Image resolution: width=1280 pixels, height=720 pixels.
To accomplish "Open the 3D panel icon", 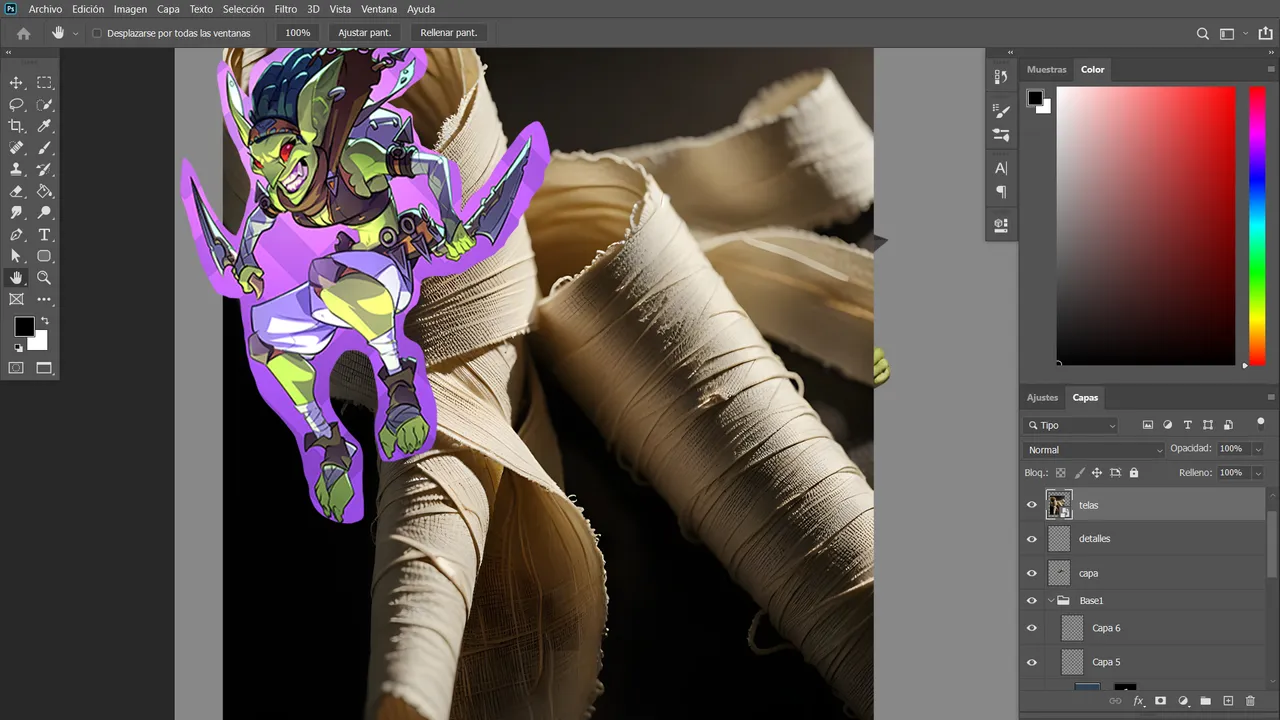I will coord(1001,225).
